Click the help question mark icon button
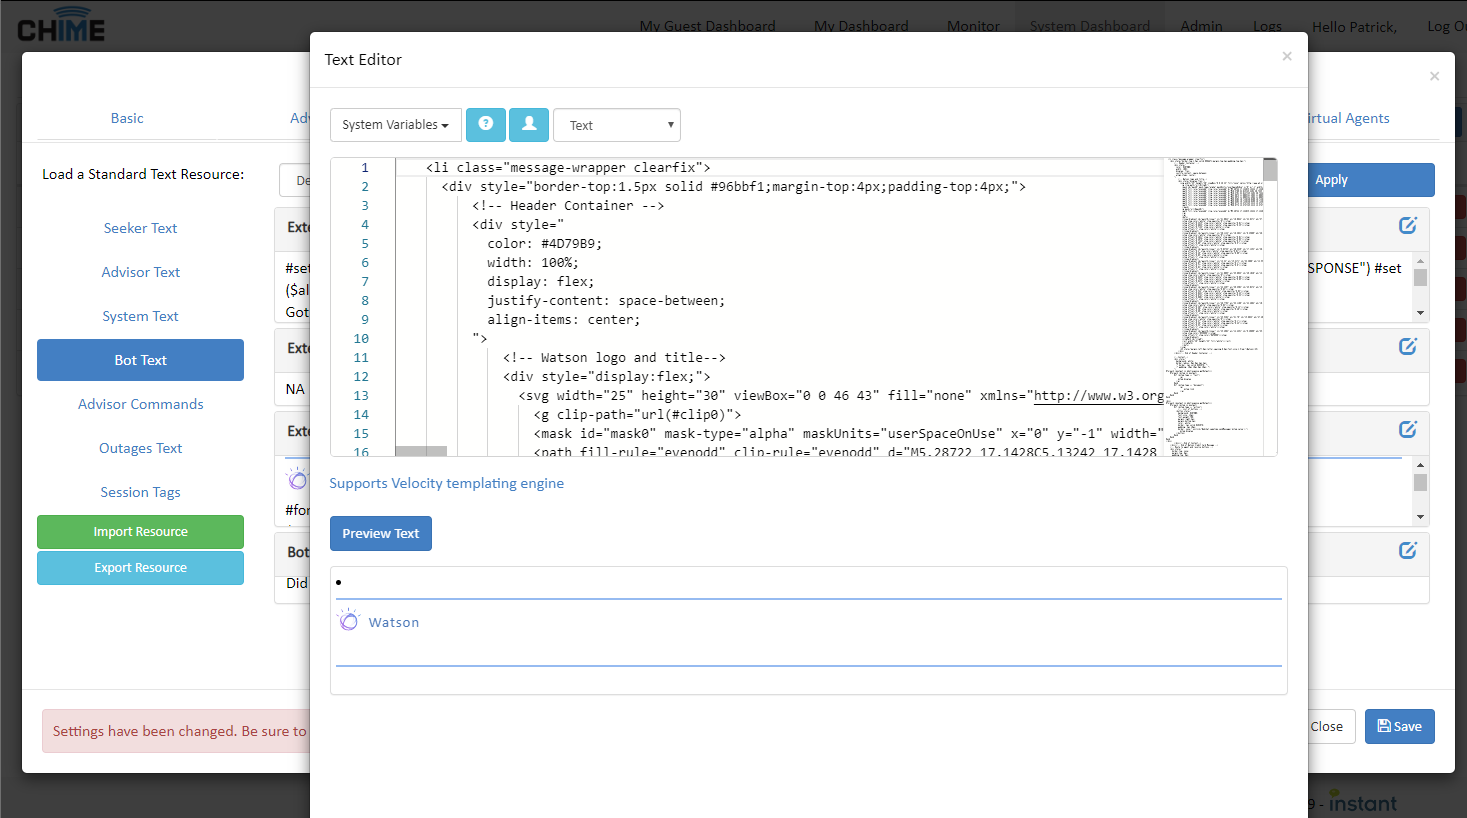1467x818 pixels. click(485, 124)
